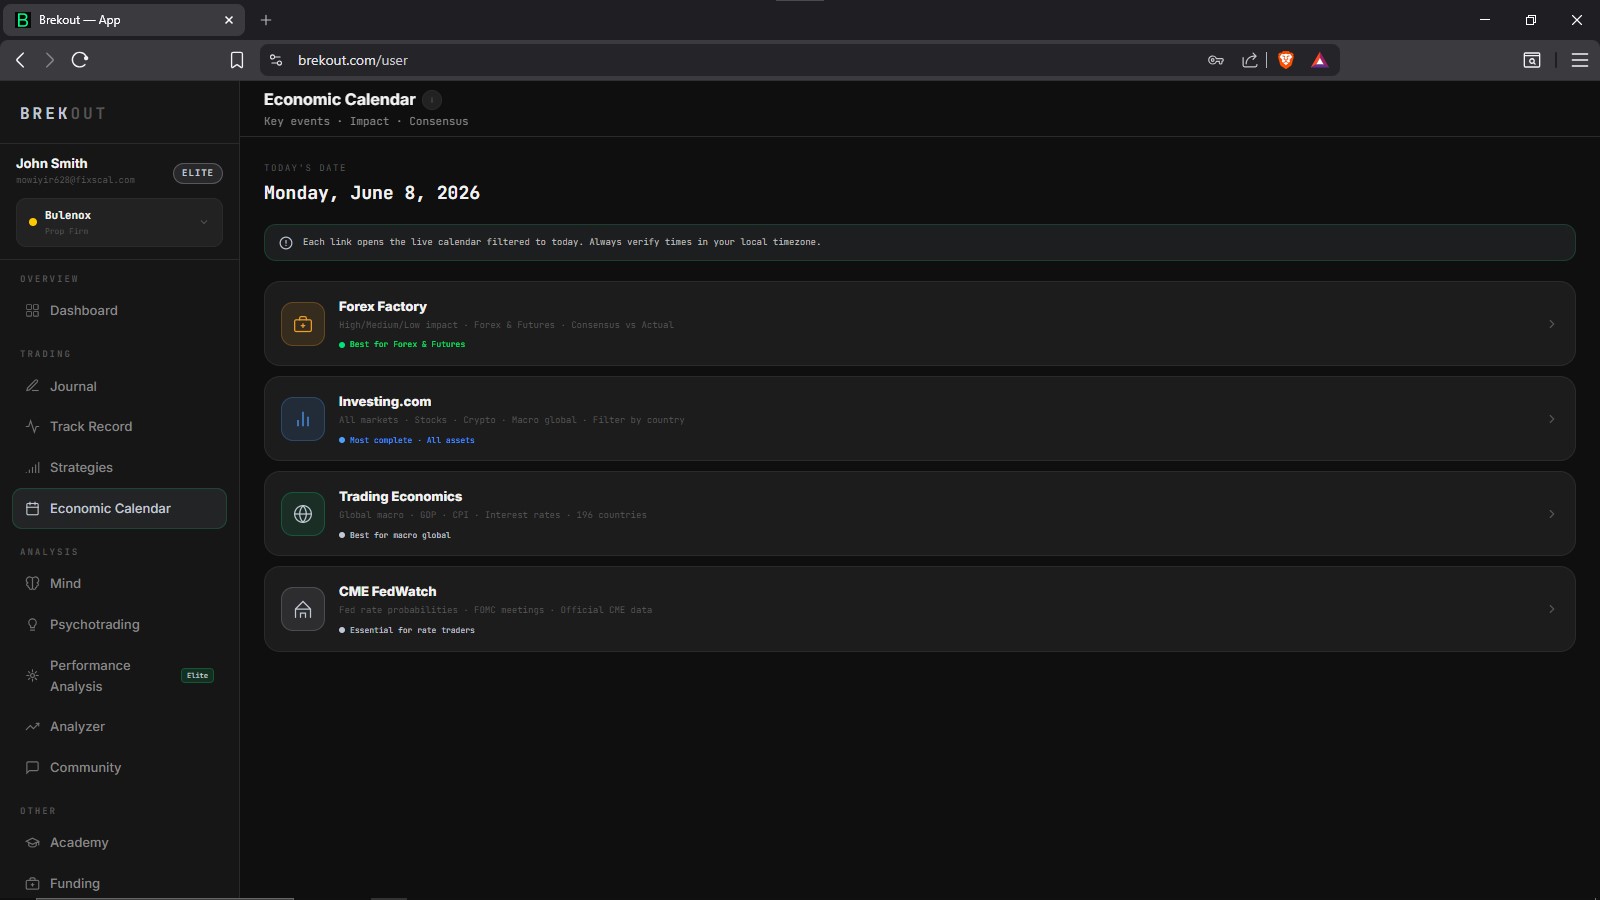
Task: Select the Strategies bar chart icon
Action: [x=32, y=468]
